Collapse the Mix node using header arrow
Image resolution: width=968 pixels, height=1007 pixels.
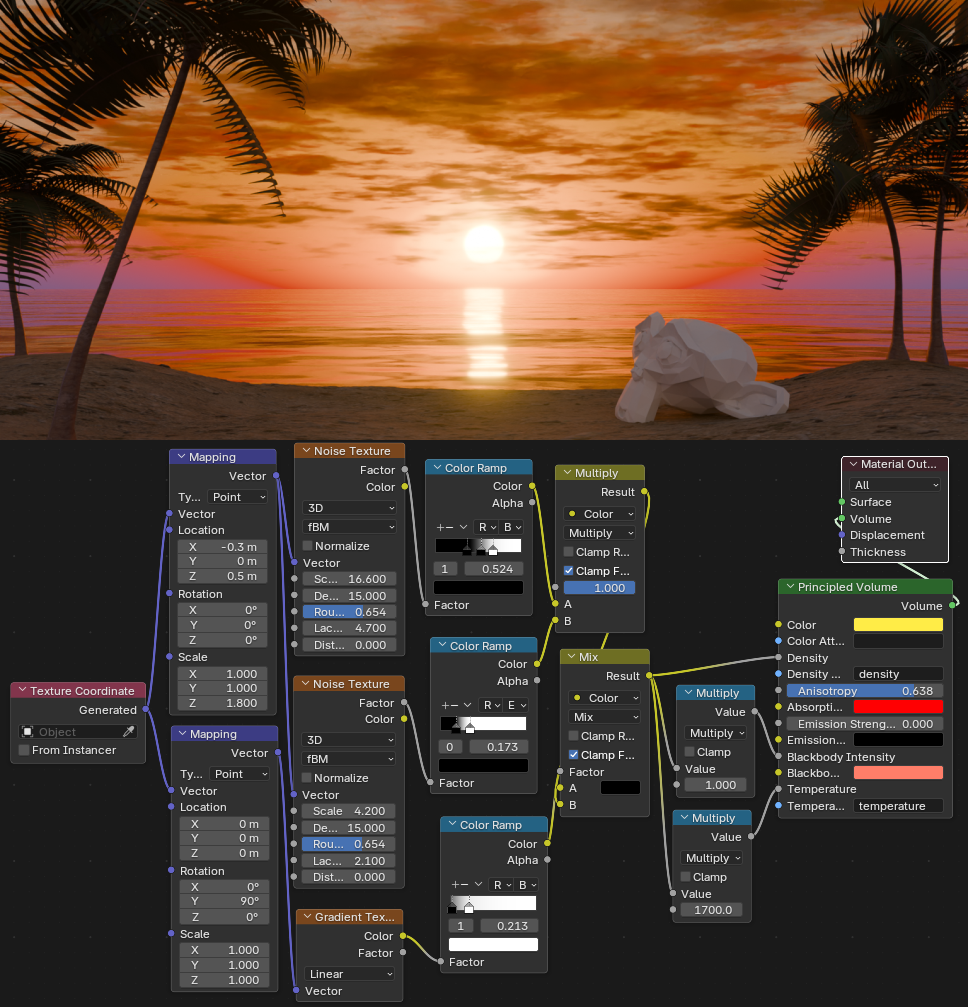point(570,657)
